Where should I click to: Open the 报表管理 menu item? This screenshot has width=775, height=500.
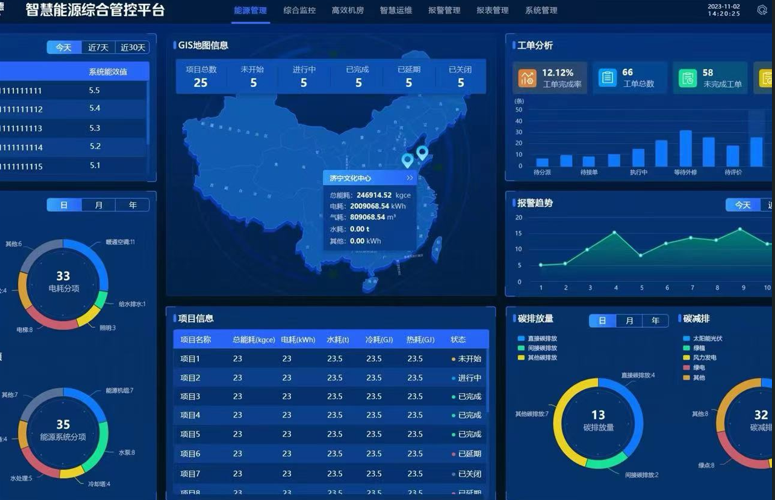492,10
